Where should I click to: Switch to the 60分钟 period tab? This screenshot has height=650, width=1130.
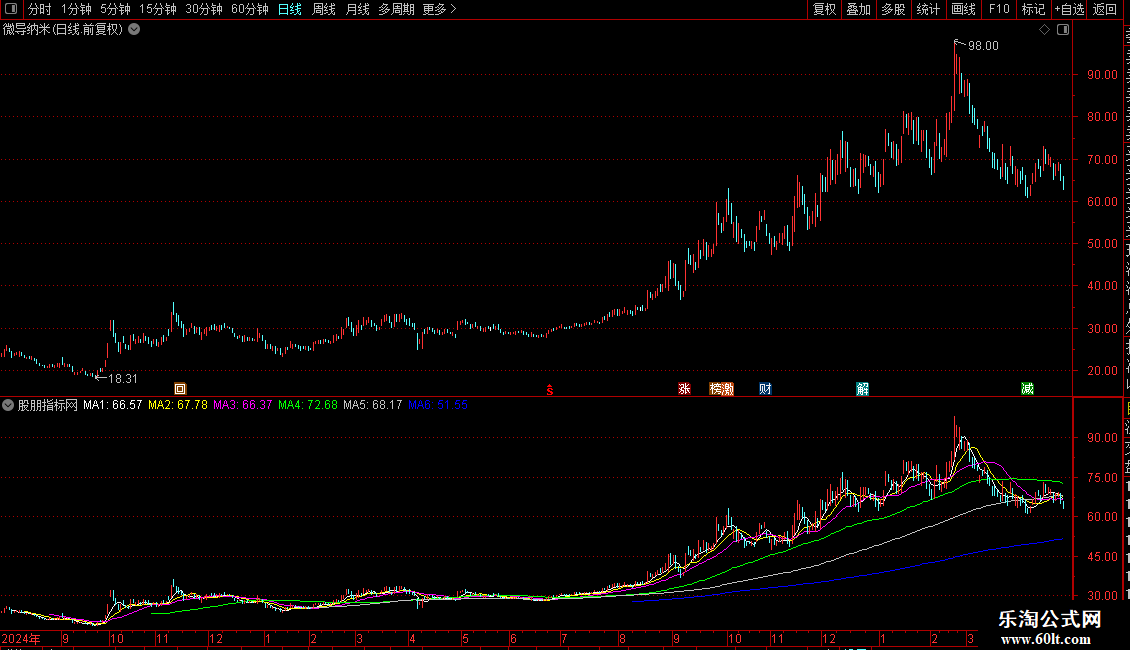[x=249, y=9]
